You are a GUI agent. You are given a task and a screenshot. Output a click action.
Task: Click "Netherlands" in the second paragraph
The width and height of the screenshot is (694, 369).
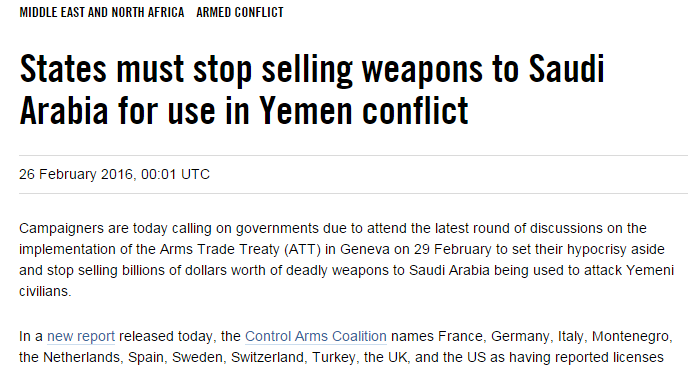[84, 357]
